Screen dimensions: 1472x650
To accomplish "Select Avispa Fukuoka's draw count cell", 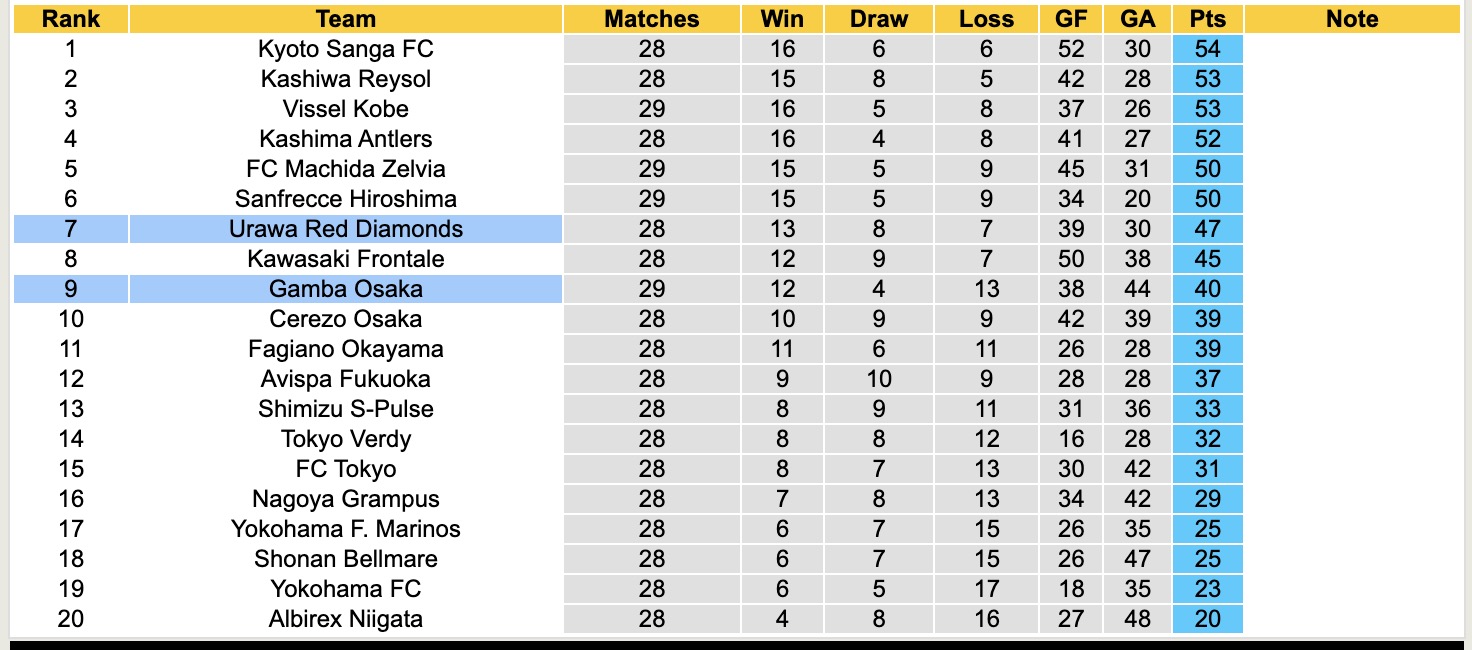I will point(878,379).
